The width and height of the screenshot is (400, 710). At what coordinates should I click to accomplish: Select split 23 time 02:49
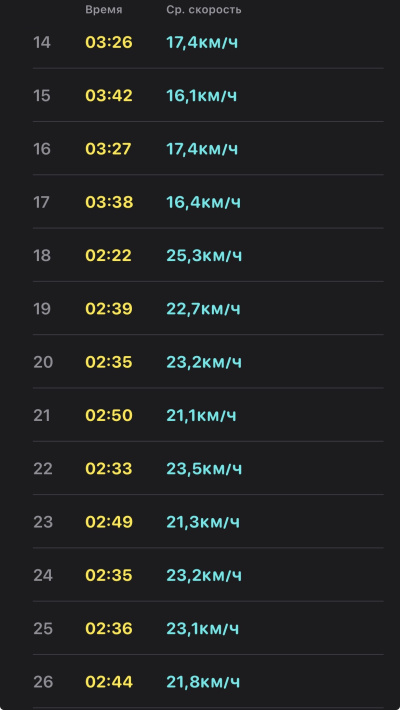[x=109, y=522]
